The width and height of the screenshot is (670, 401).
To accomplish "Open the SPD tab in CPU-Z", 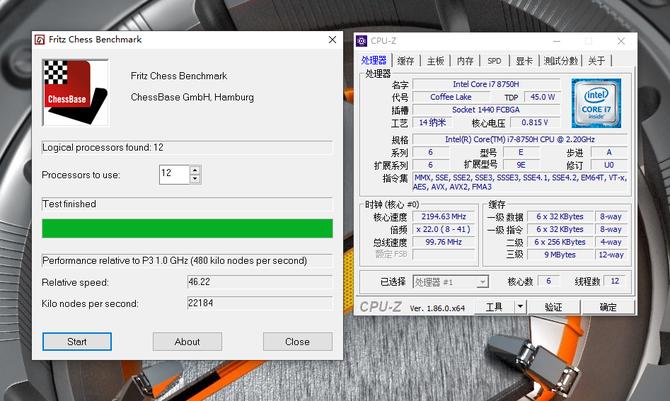I will point(494,61).
